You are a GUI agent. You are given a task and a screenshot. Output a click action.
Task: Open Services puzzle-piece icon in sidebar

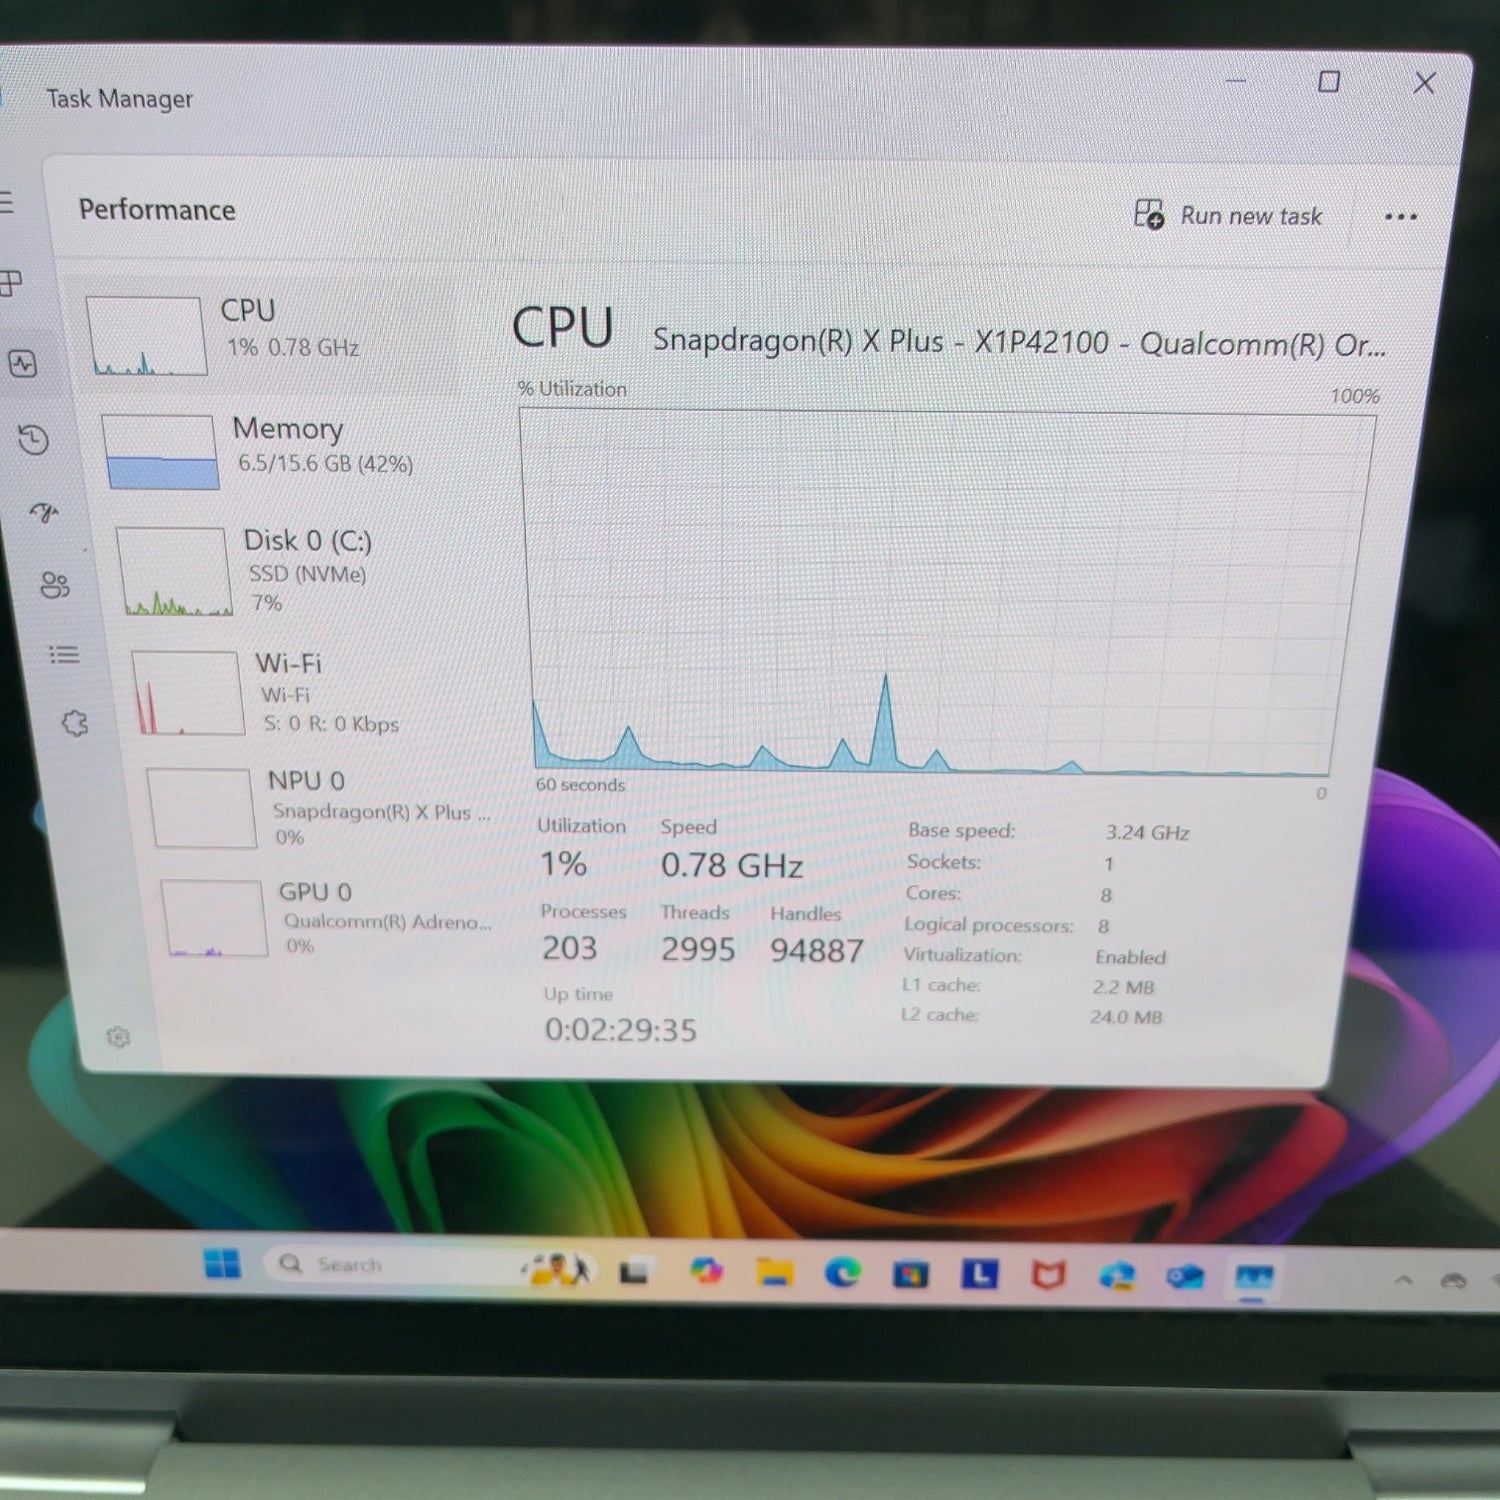click(x=75, y=723)
